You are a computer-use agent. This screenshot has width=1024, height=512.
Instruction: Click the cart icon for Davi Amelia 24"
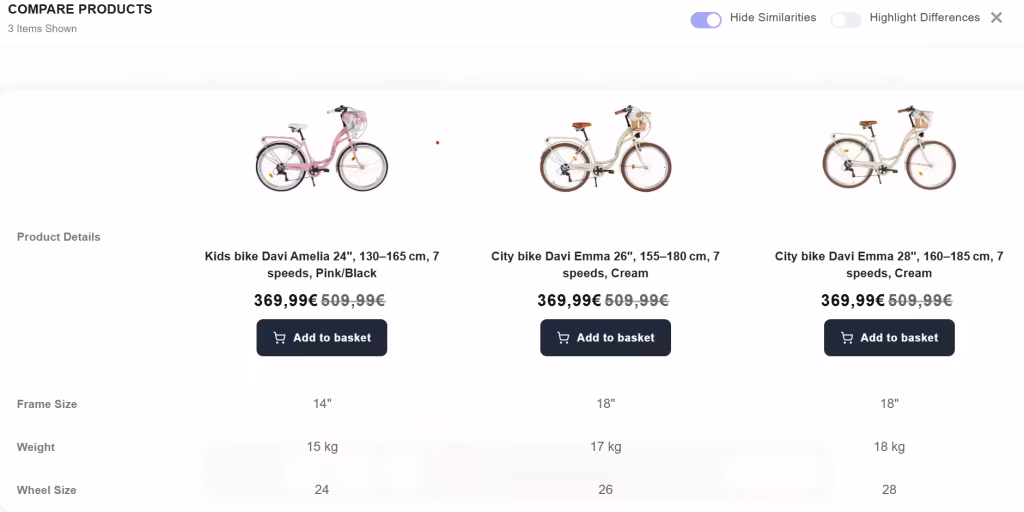click(x=280, y=338)
